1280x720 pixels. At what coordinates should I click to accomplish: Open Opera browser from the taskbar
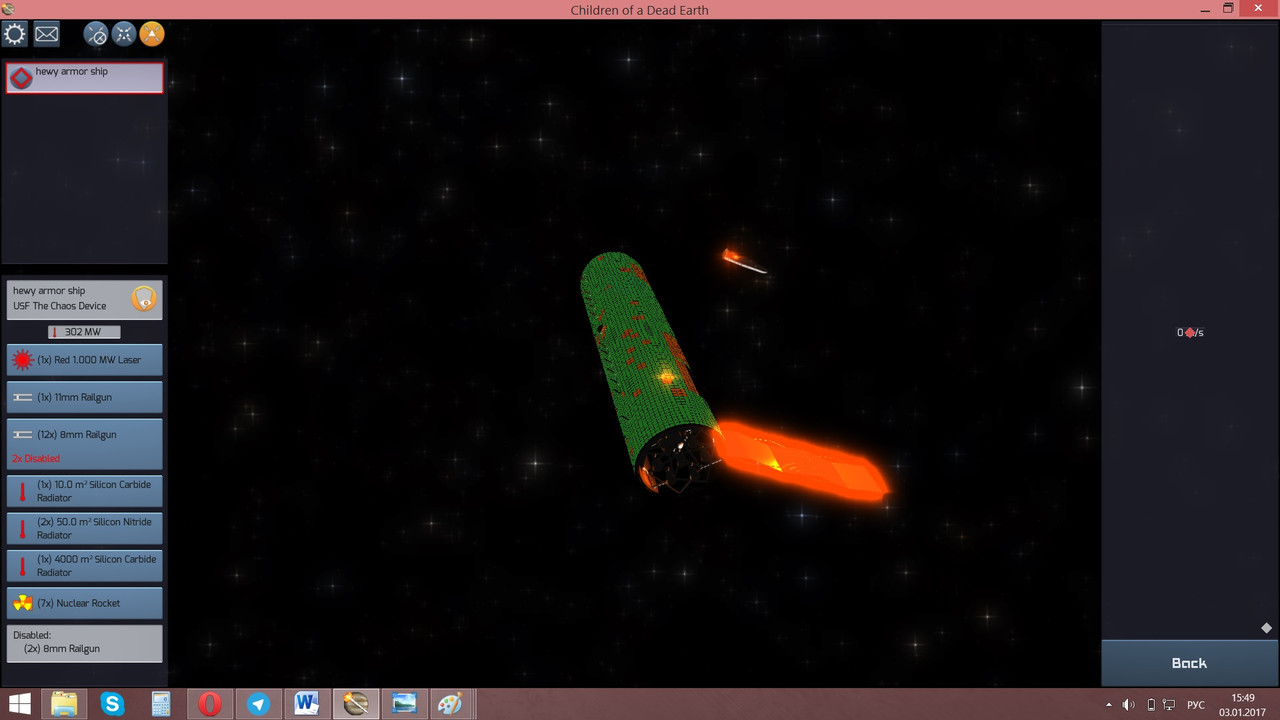click(209, 704)
